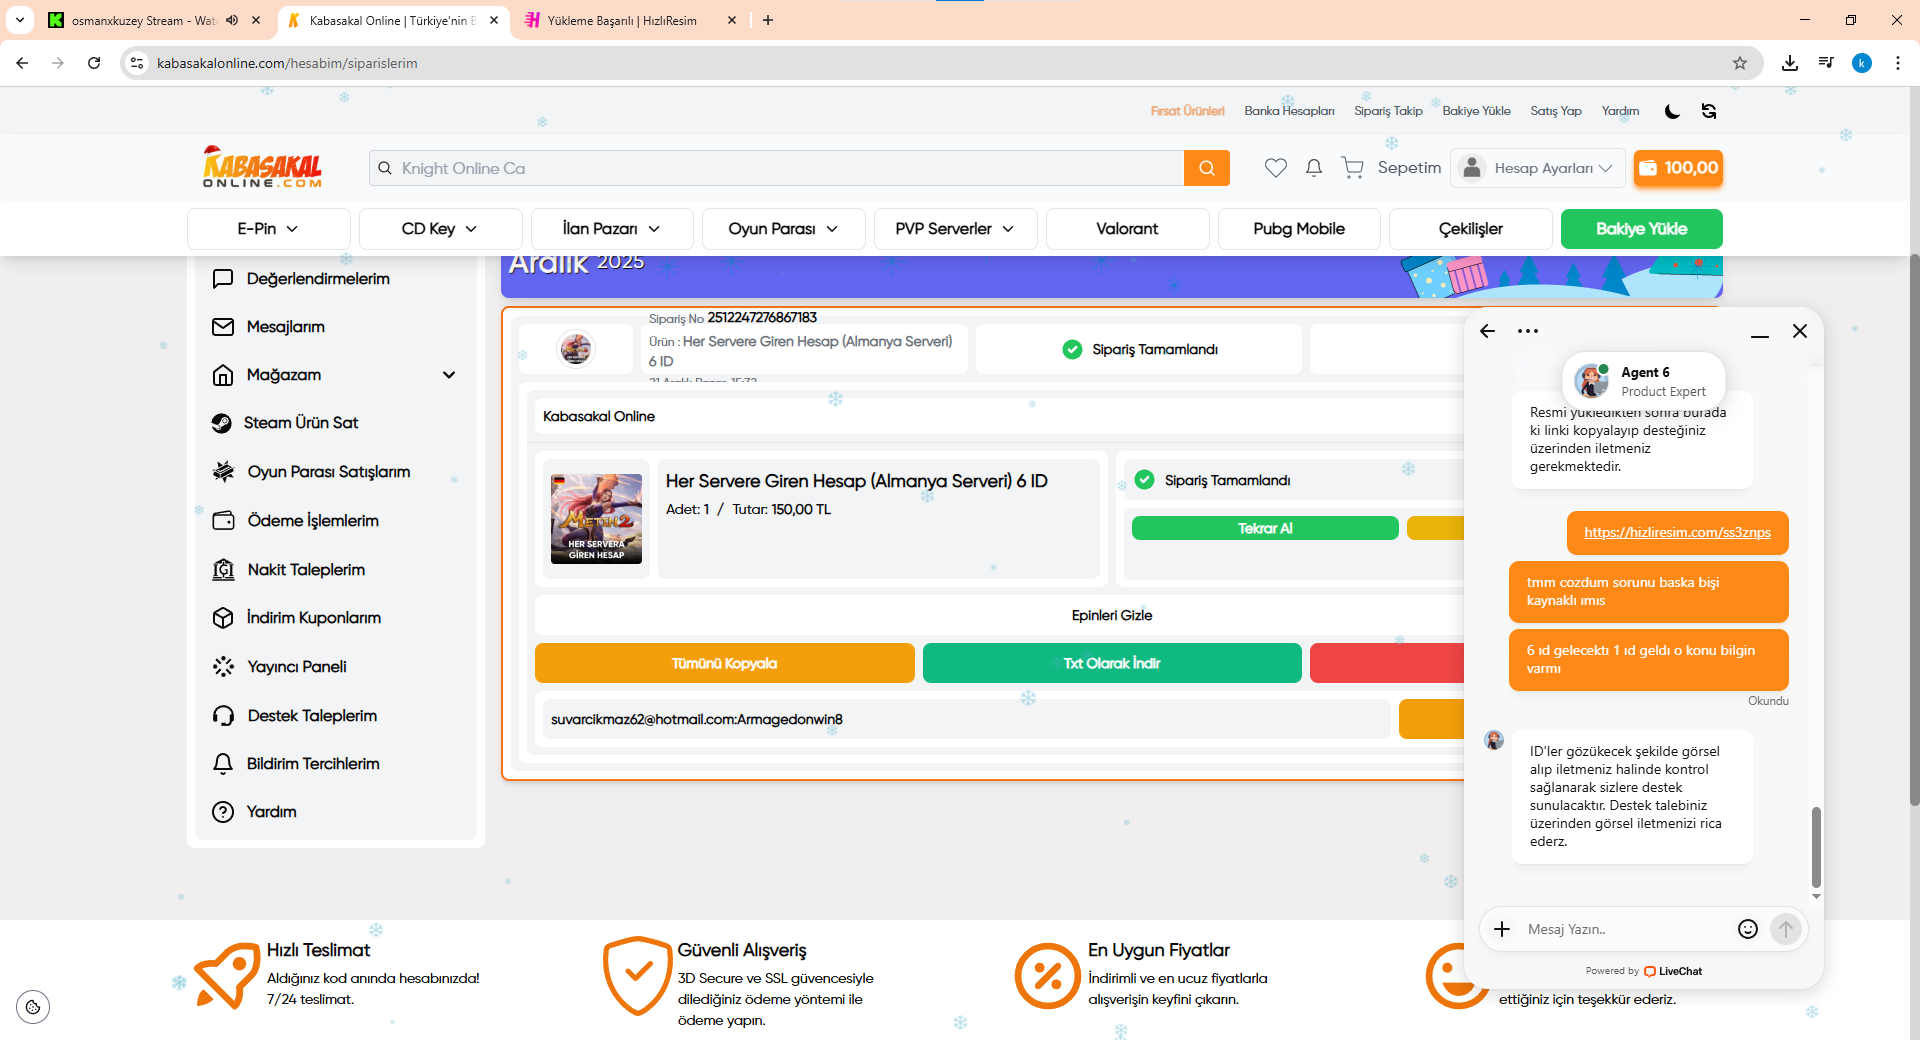
Task: Click the chat send arrow button
Action: coord(1786,929)
